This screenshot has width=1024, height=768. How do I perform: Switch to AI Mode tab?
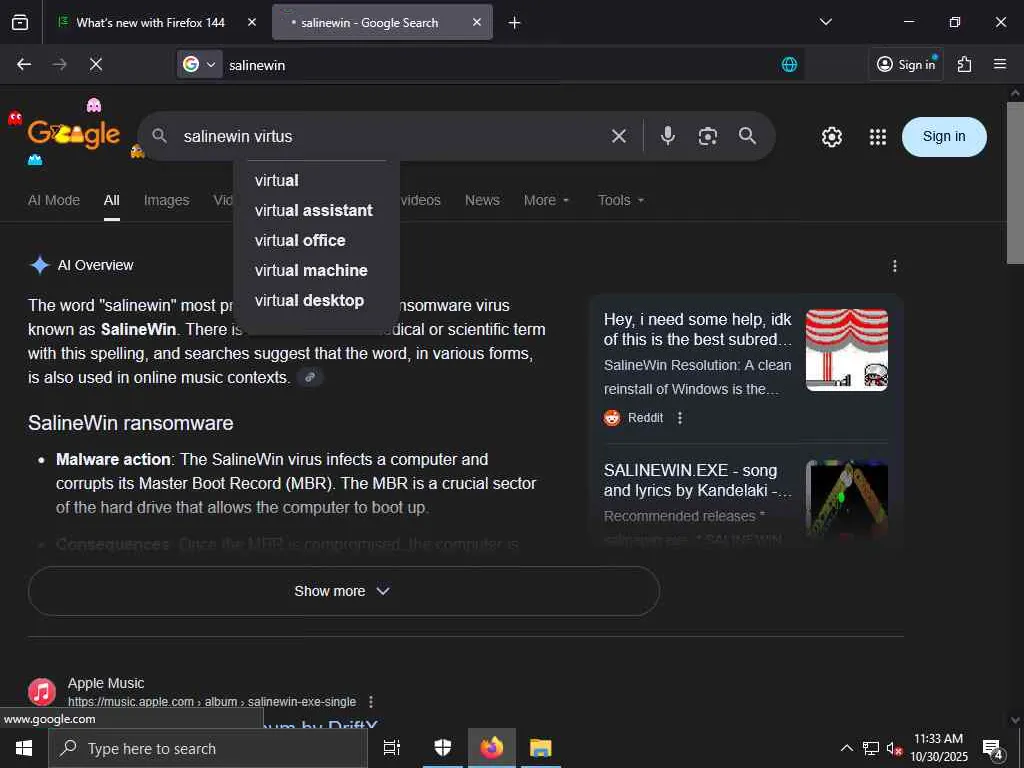(54, 200)
